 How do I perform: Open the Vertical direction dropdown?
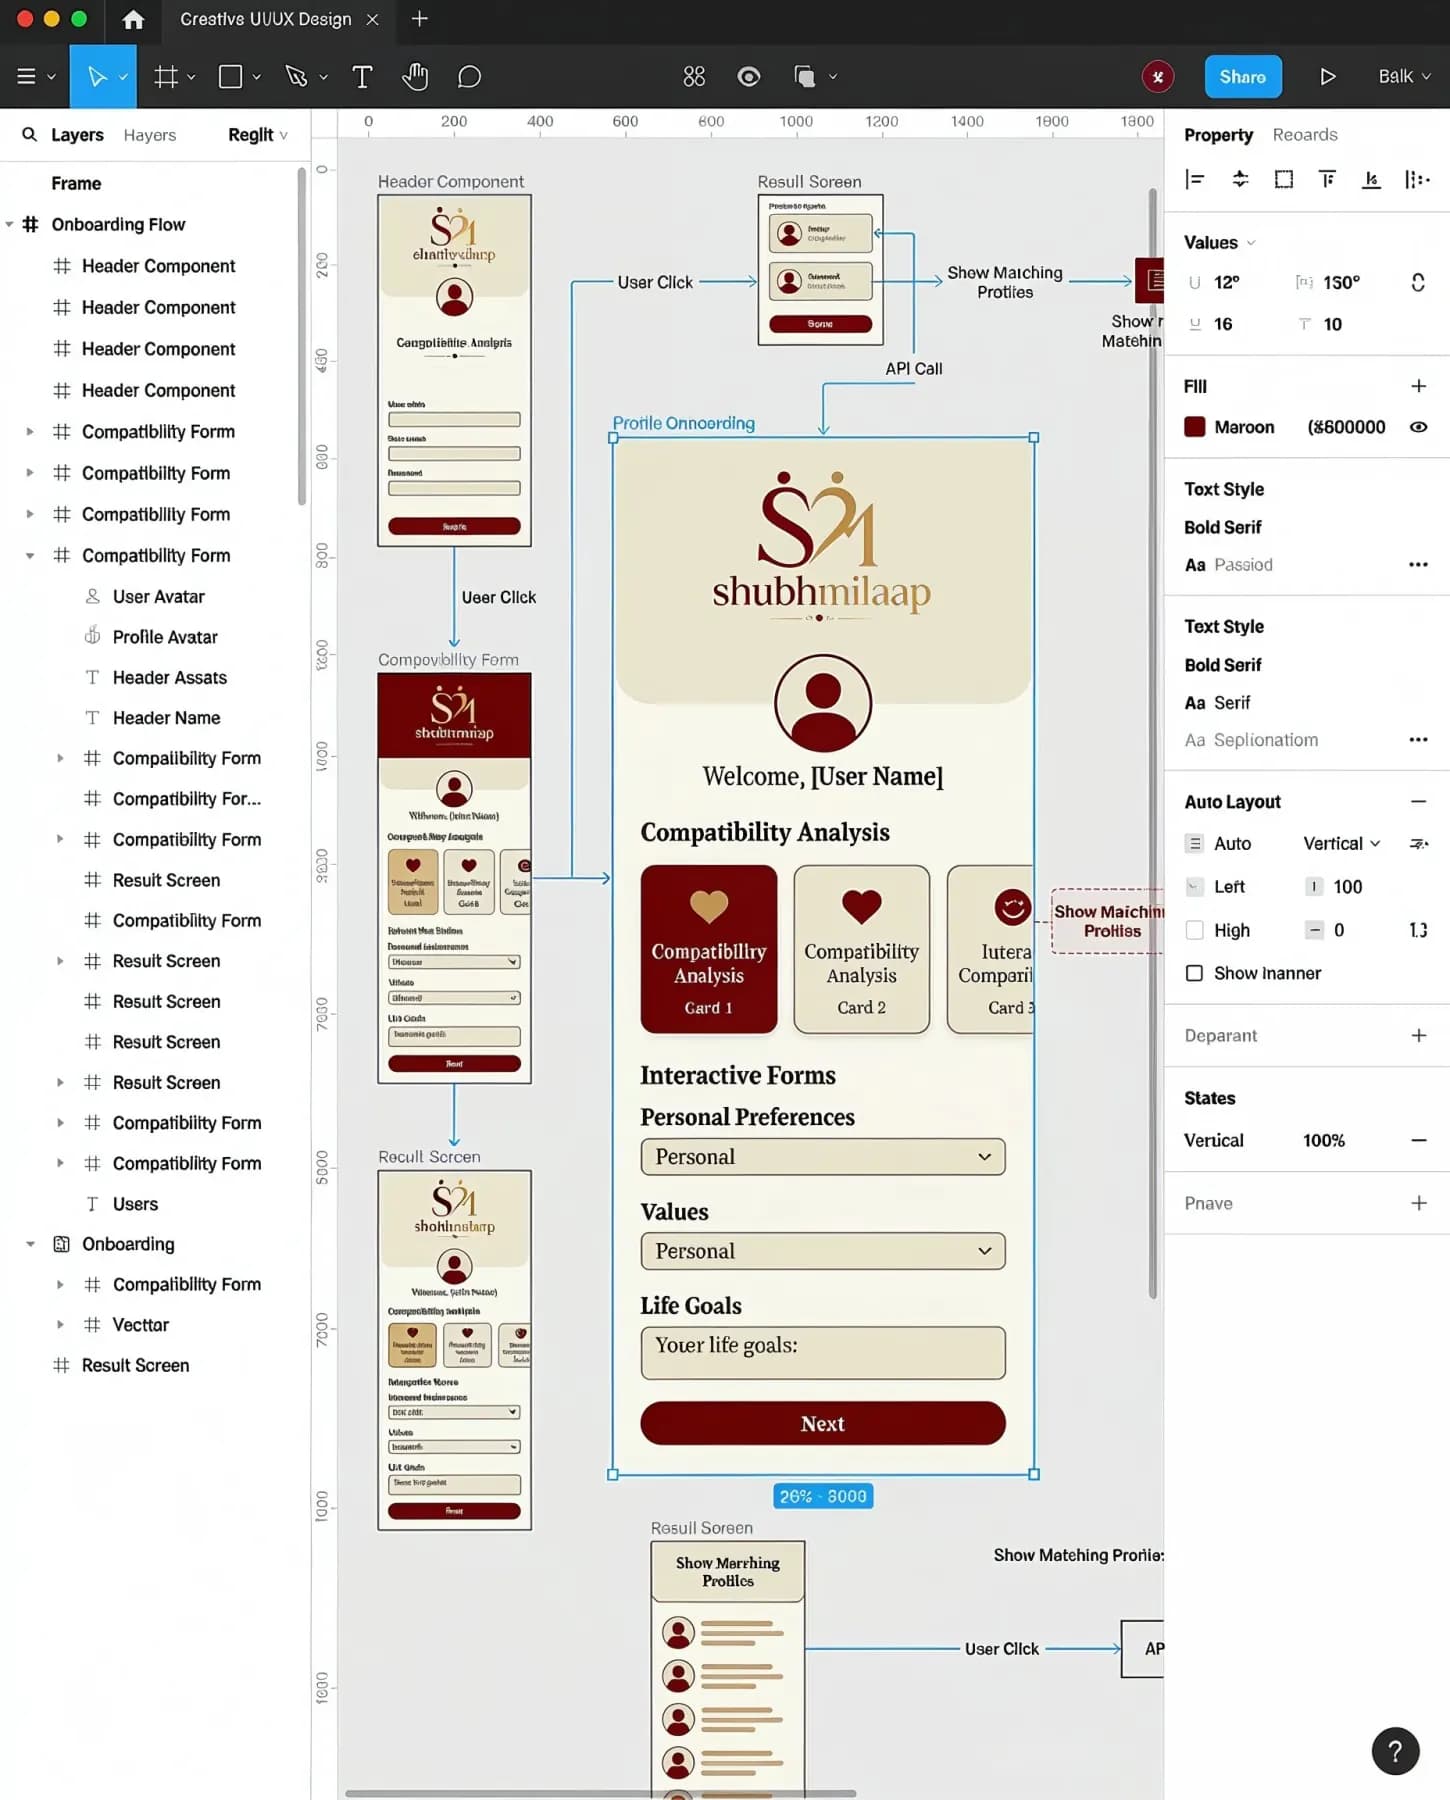click(x=1341, y=844)
